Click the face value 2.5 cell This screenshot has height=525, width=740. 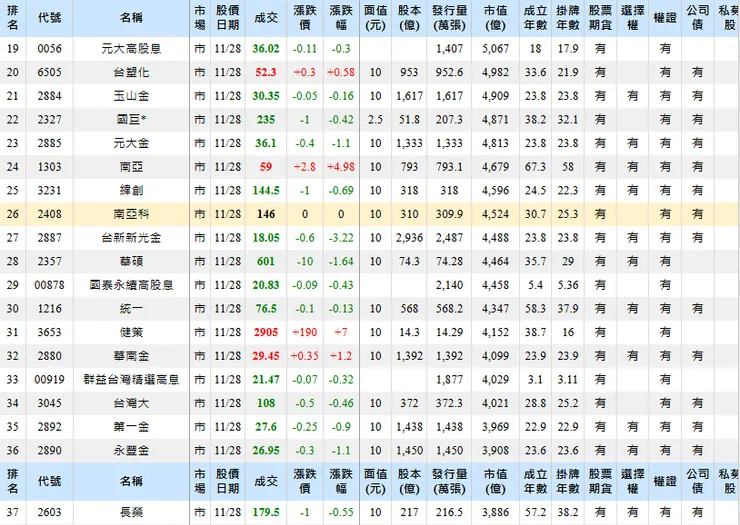click(x=375, y=119)
